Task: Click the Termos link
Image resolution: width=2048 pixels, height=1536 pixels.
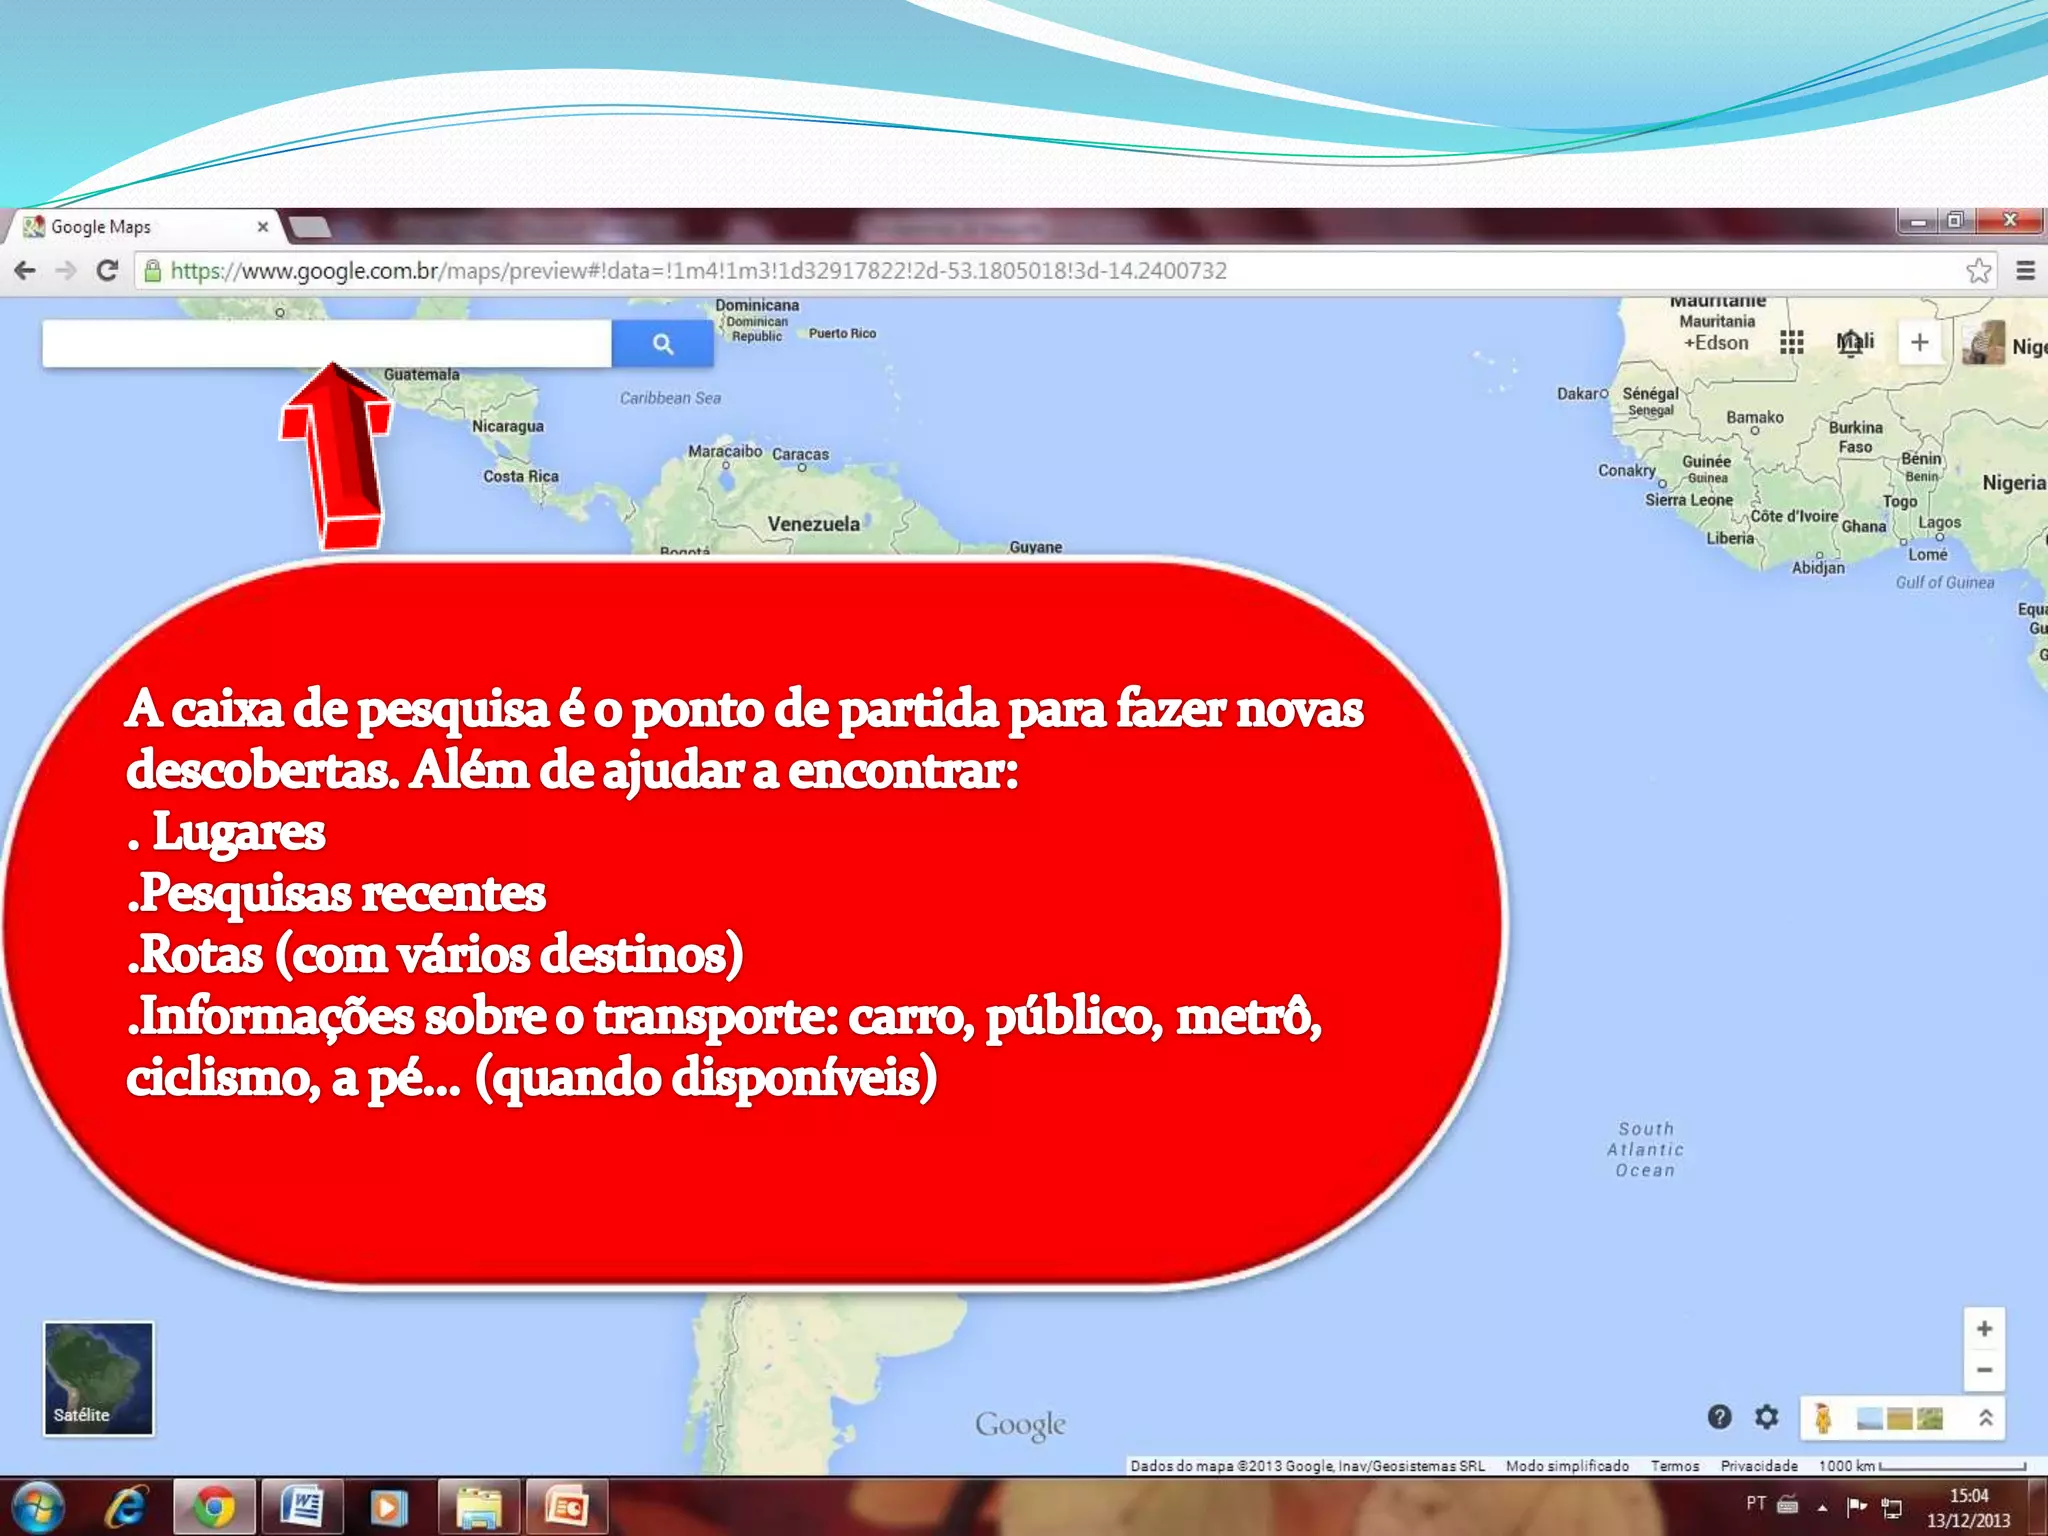Action: [1674, 1466]
